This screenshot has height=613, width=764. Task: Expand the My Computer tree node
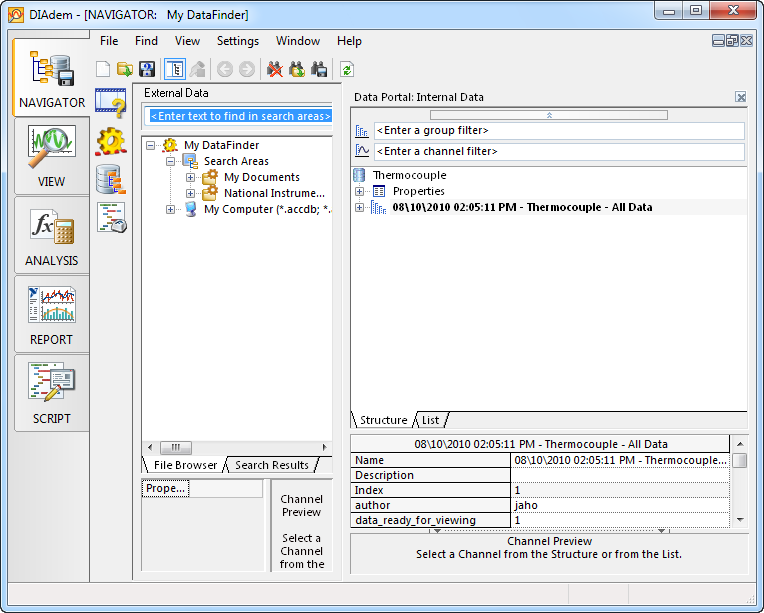[170, 209]
